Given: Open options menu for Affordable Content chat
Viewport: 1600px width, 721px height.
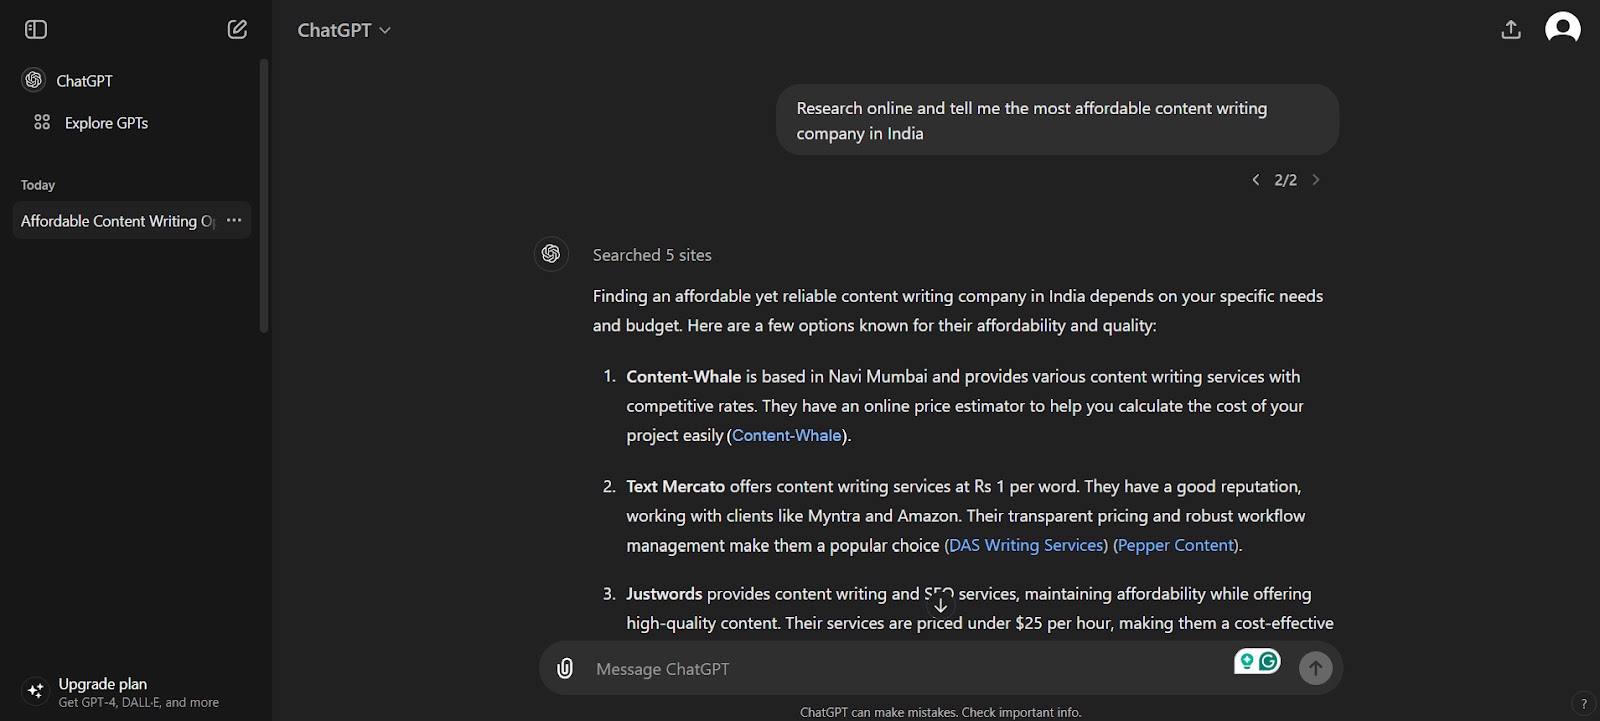Looking at the screenshot, I should (234, 220).
